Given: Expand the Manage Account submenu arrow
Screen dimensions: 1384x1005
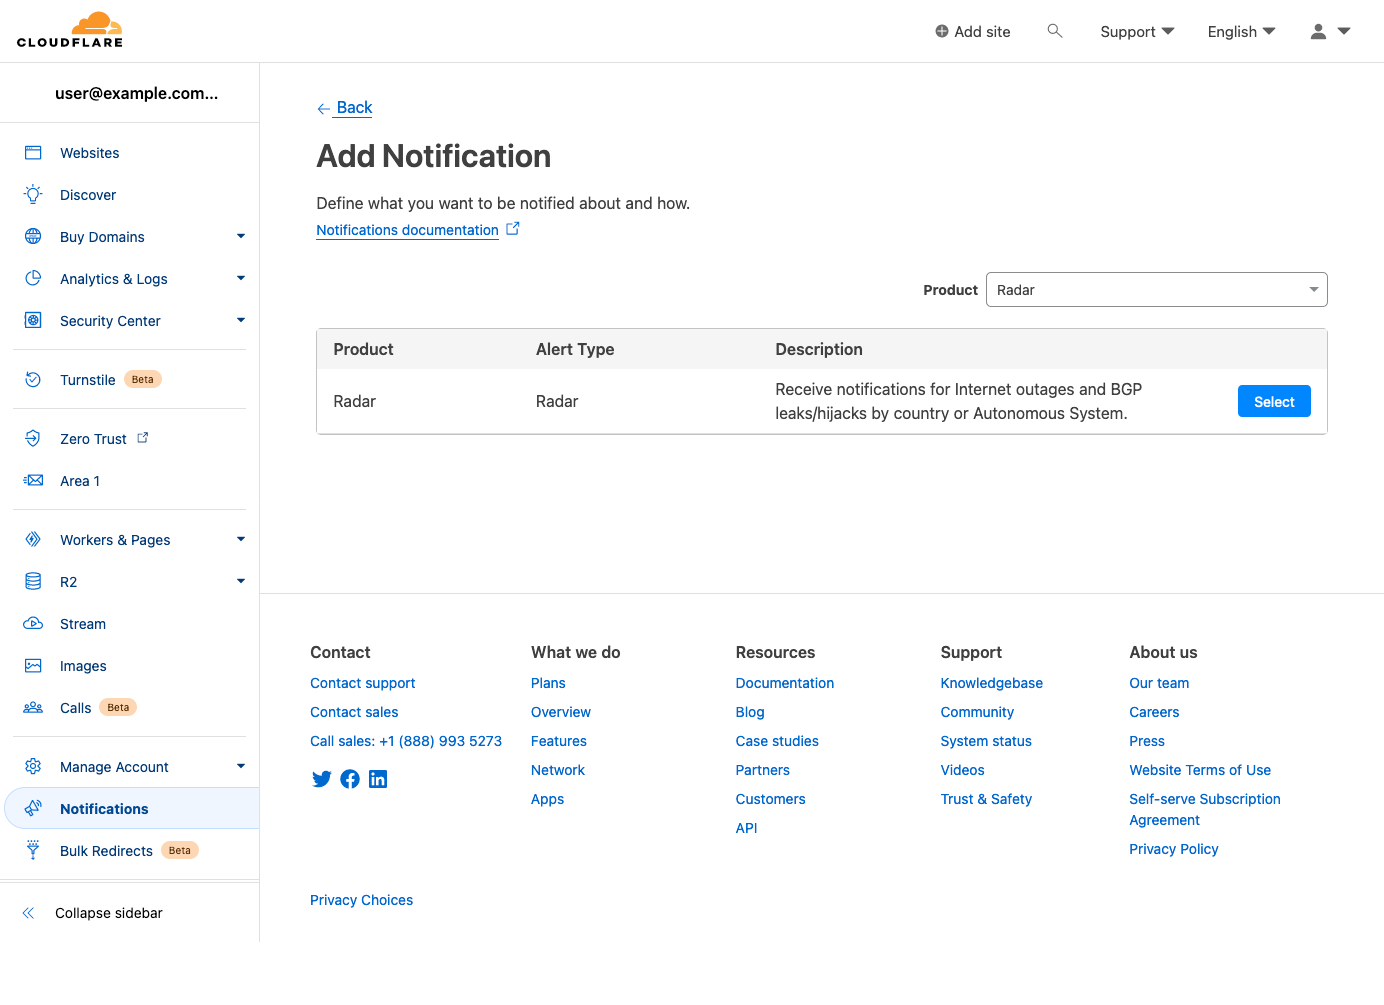Looking at the screenshot, I should click(x=241, y=767).
